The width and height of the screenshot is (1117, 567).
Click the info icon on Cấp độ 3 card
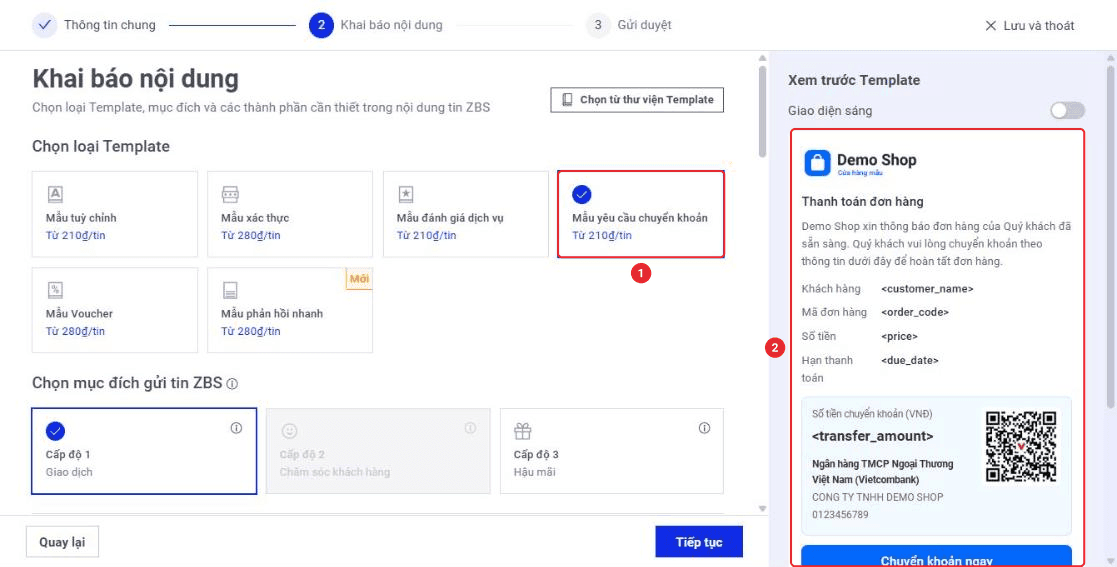(x=705, y=428)
